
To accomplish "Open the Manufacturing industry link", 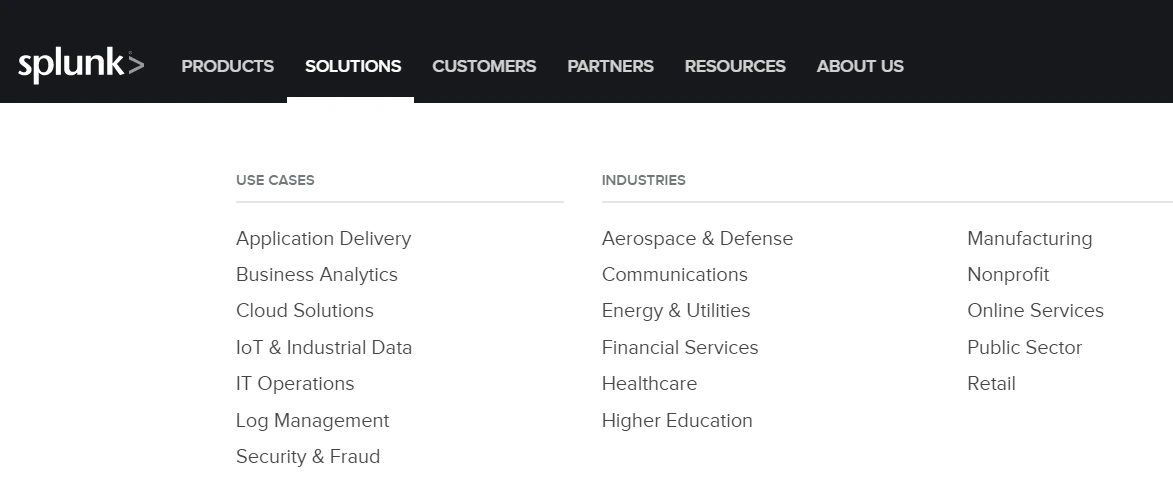I will tap(1029, 238).
